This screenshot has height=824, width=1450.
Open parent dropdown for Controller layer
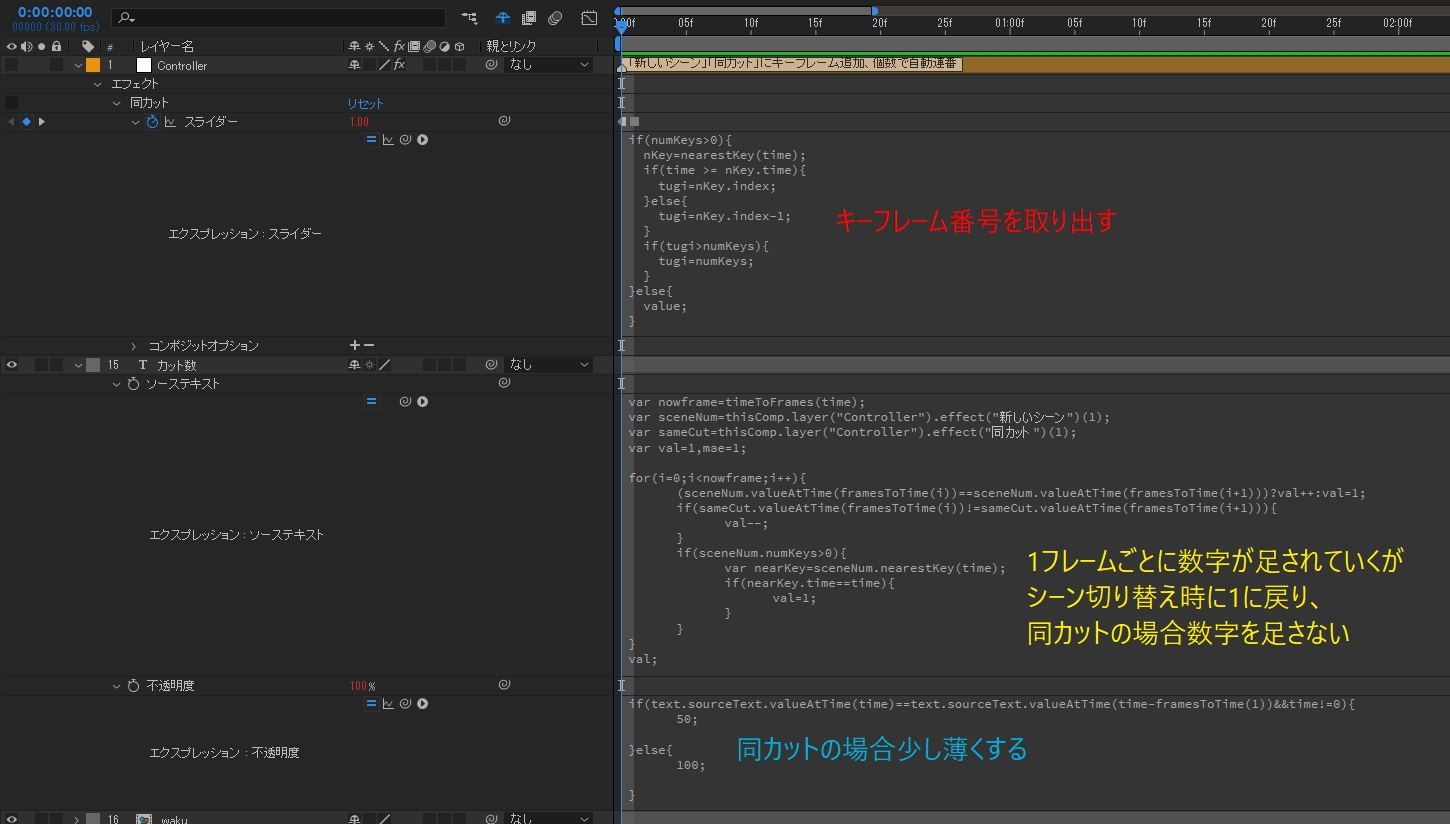point(549,65)
